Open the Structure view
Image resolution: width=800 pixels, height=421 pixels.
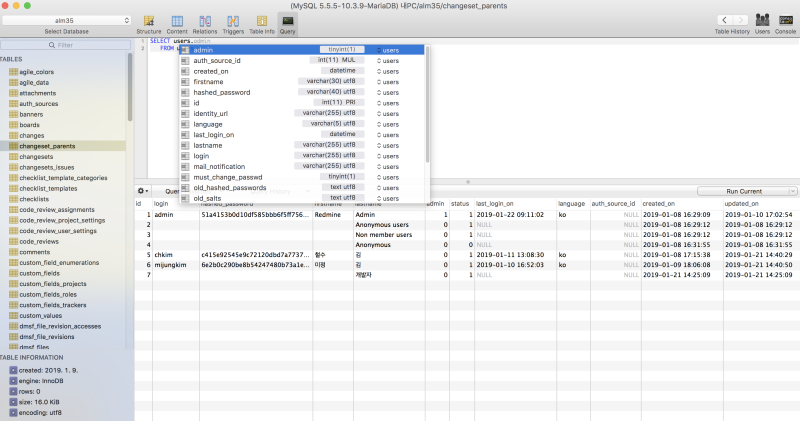click(x=148, y=24)
